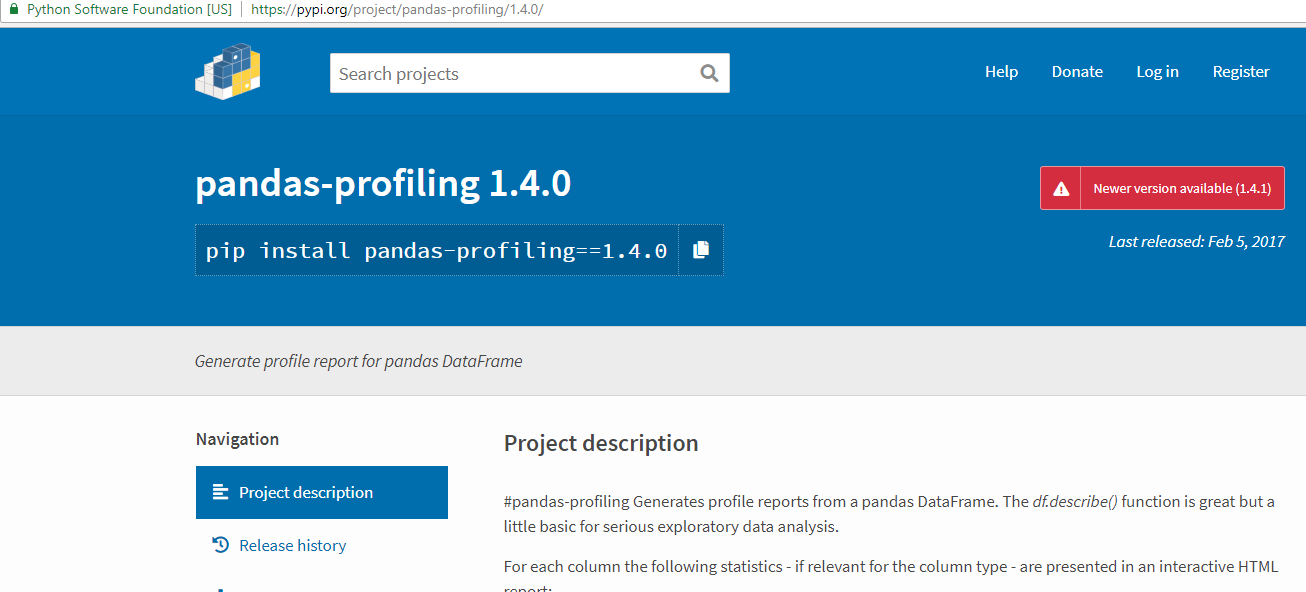
Task: Open the Donate link
Action: 1077,72
